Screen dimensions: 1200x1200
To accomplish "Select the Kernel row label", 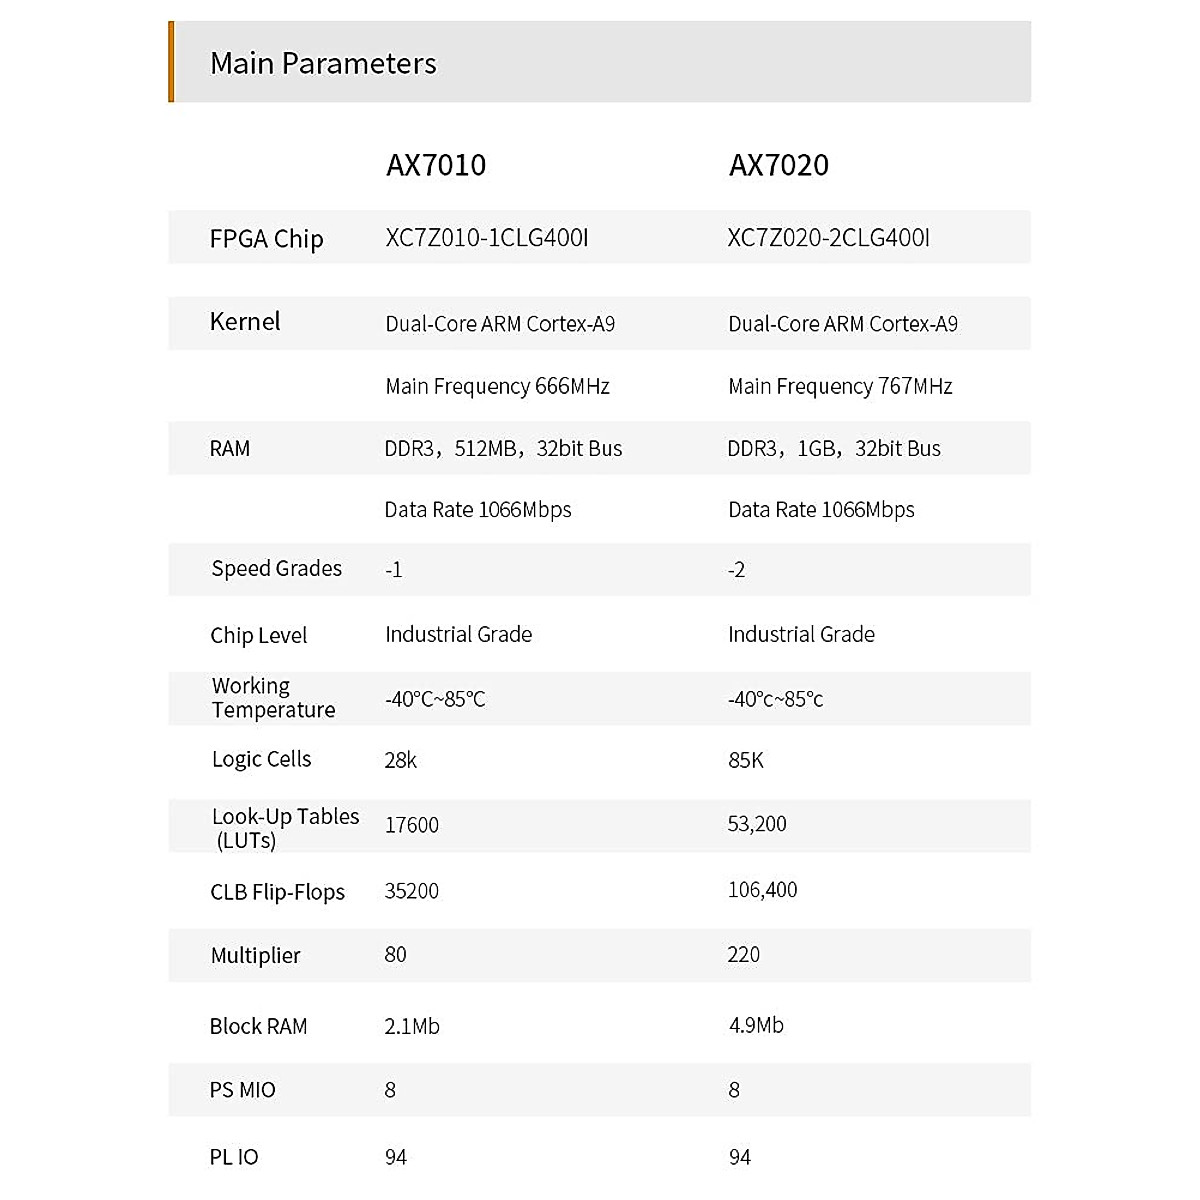I will (245, 322).
